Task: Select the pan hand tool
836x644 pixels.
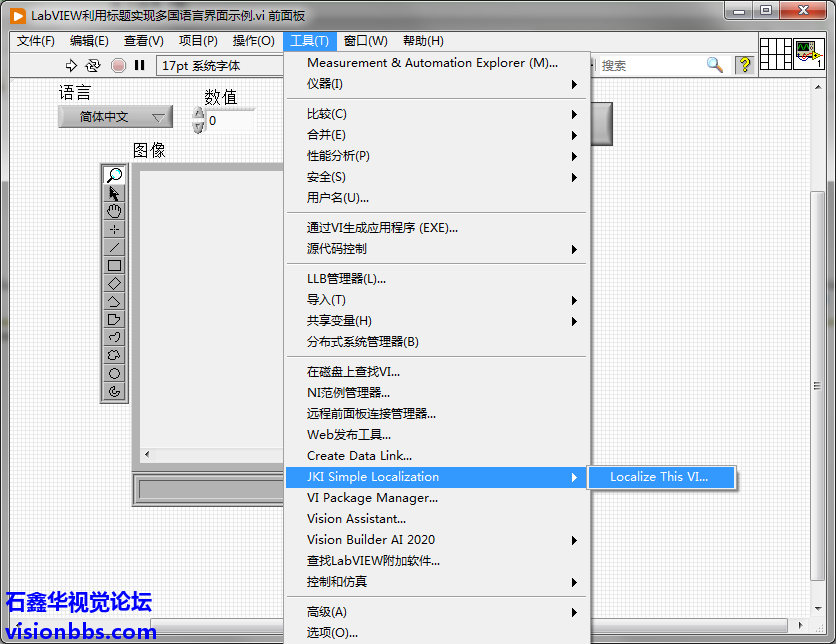Action: (x=115, y=211)
